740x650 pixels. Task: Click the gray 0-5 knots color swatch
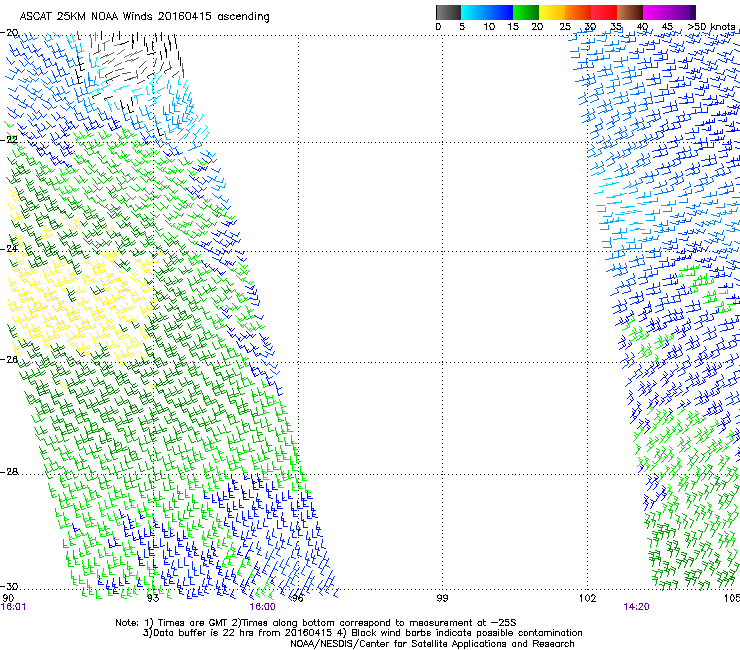click(x=448, y=12)
